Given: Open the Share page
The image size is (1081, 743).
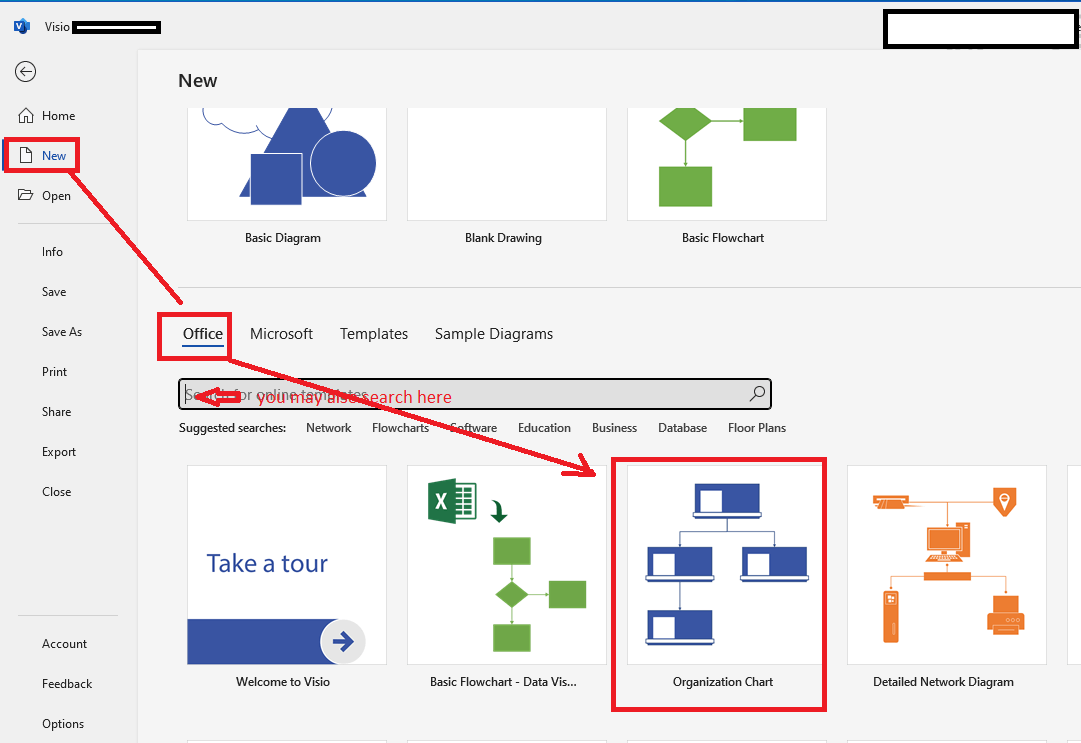Looking at the screenshot, I should (57, 412).
